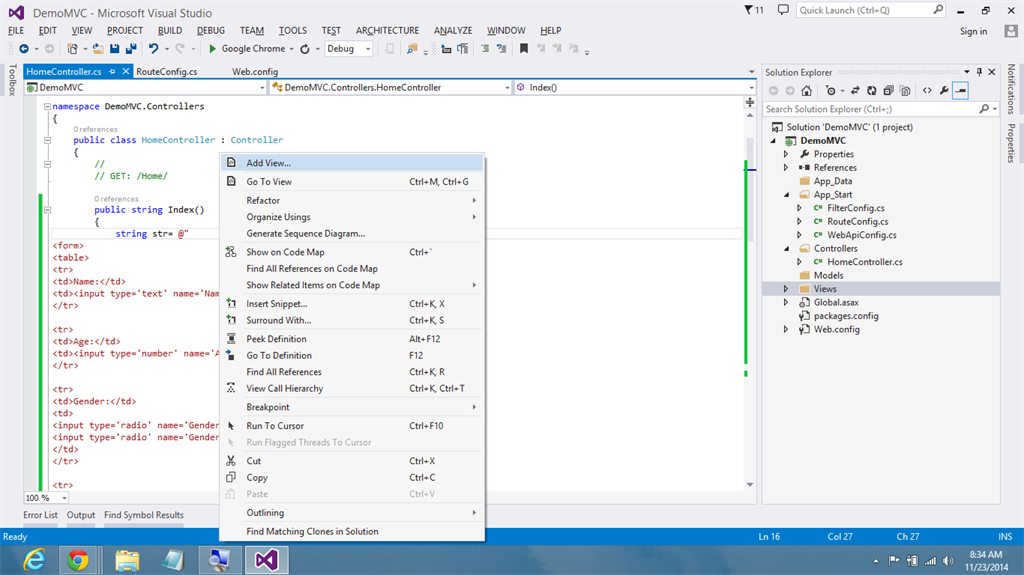Open Properties wrench icon in Solution Explorer
The height and width of the screenshot is (575, 1024).
click(x=944, y=90)
